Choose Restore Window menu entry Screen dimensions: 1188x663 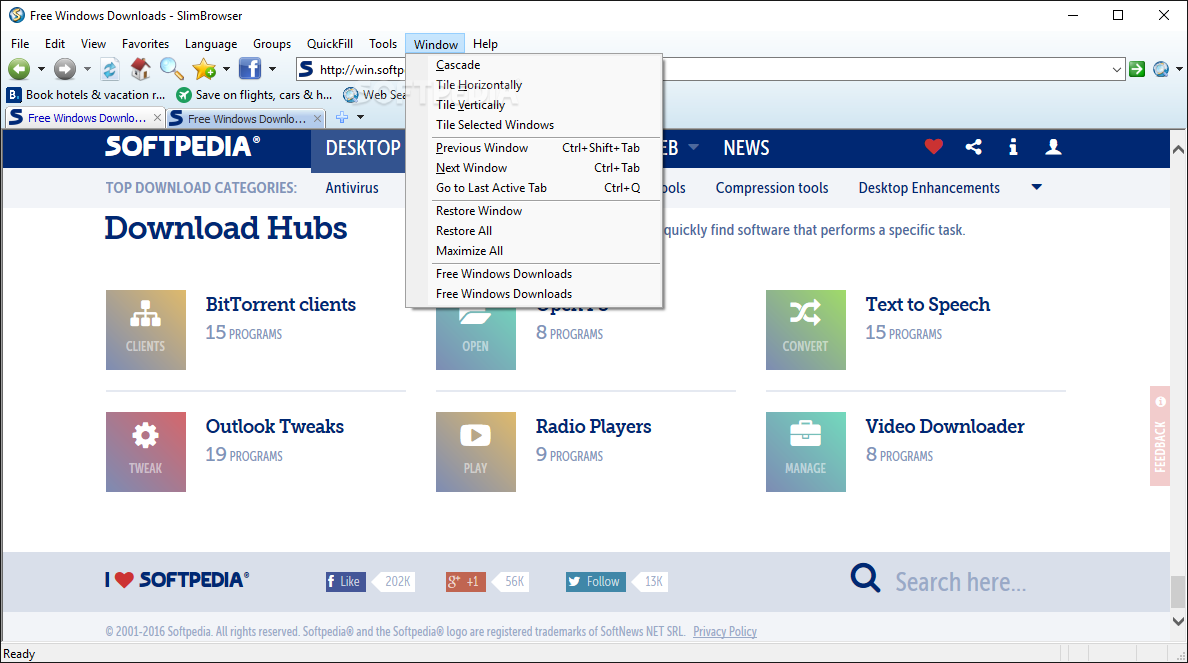coord(533,211)
